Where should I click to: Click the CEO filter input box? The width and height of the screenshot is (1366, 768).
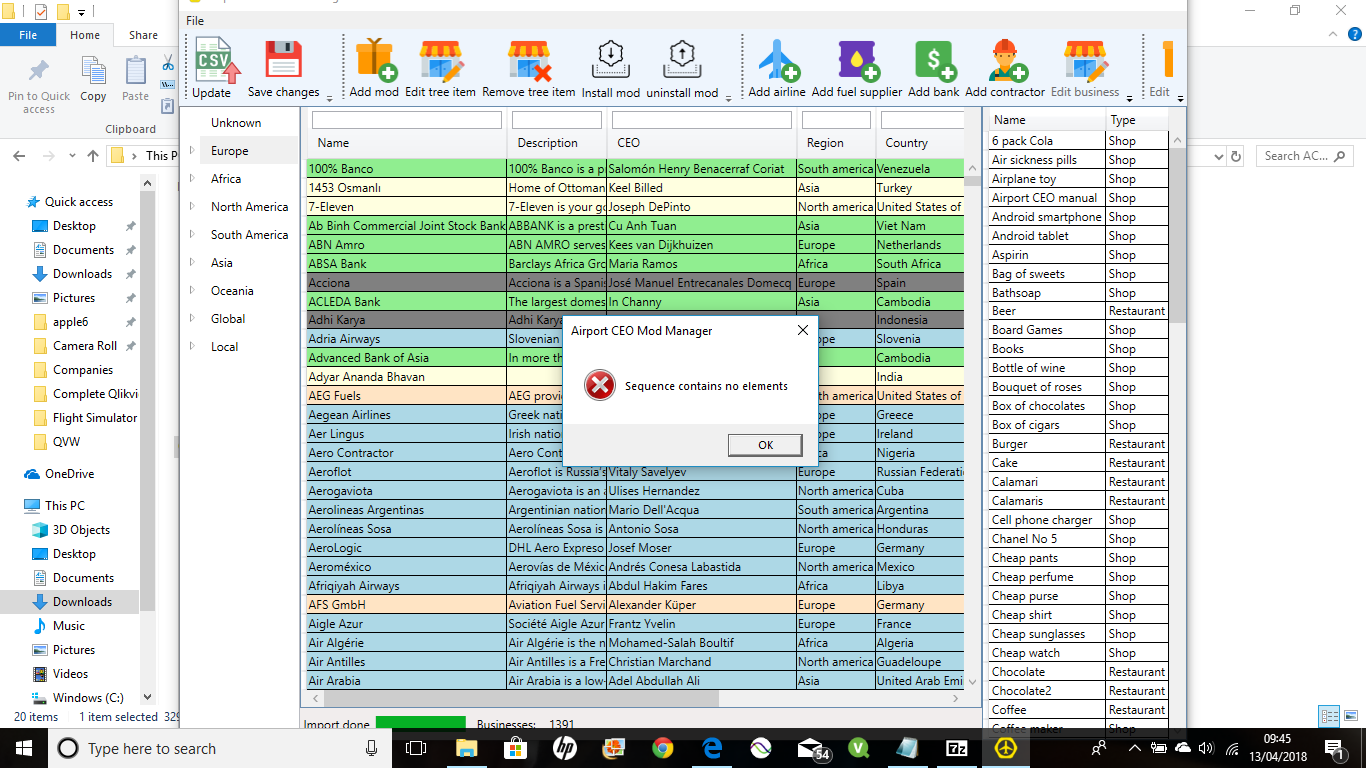pos(701,120)
